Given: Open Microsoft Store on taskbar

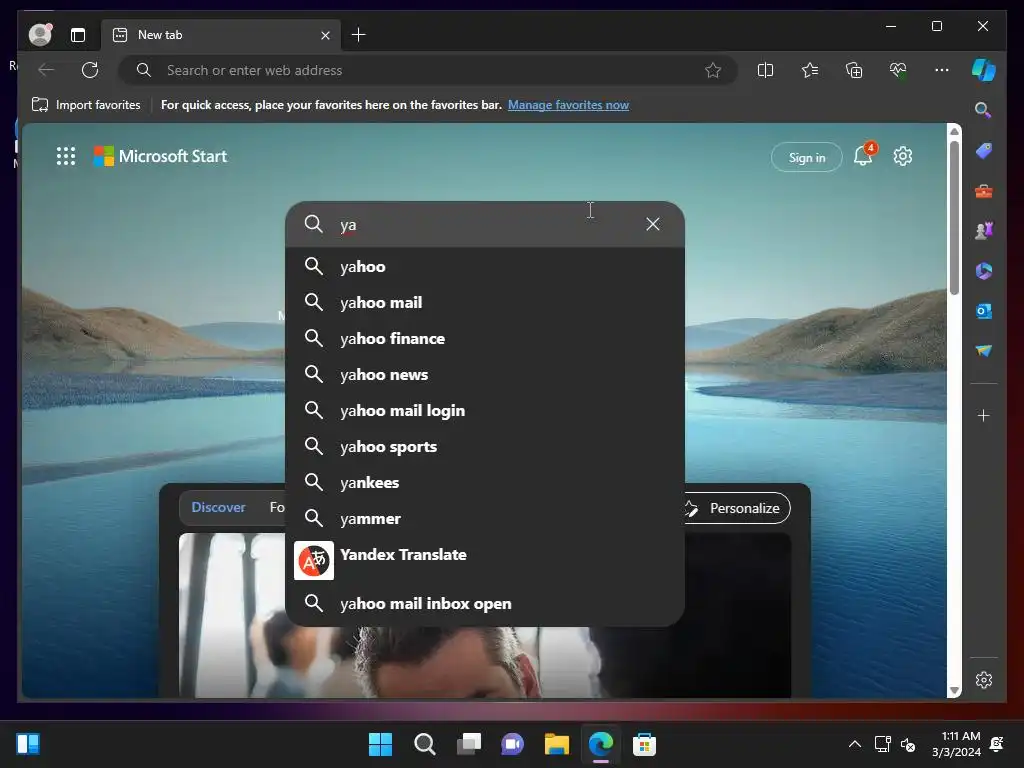Looking at the screenshot, I should click(x=644, y=744).
